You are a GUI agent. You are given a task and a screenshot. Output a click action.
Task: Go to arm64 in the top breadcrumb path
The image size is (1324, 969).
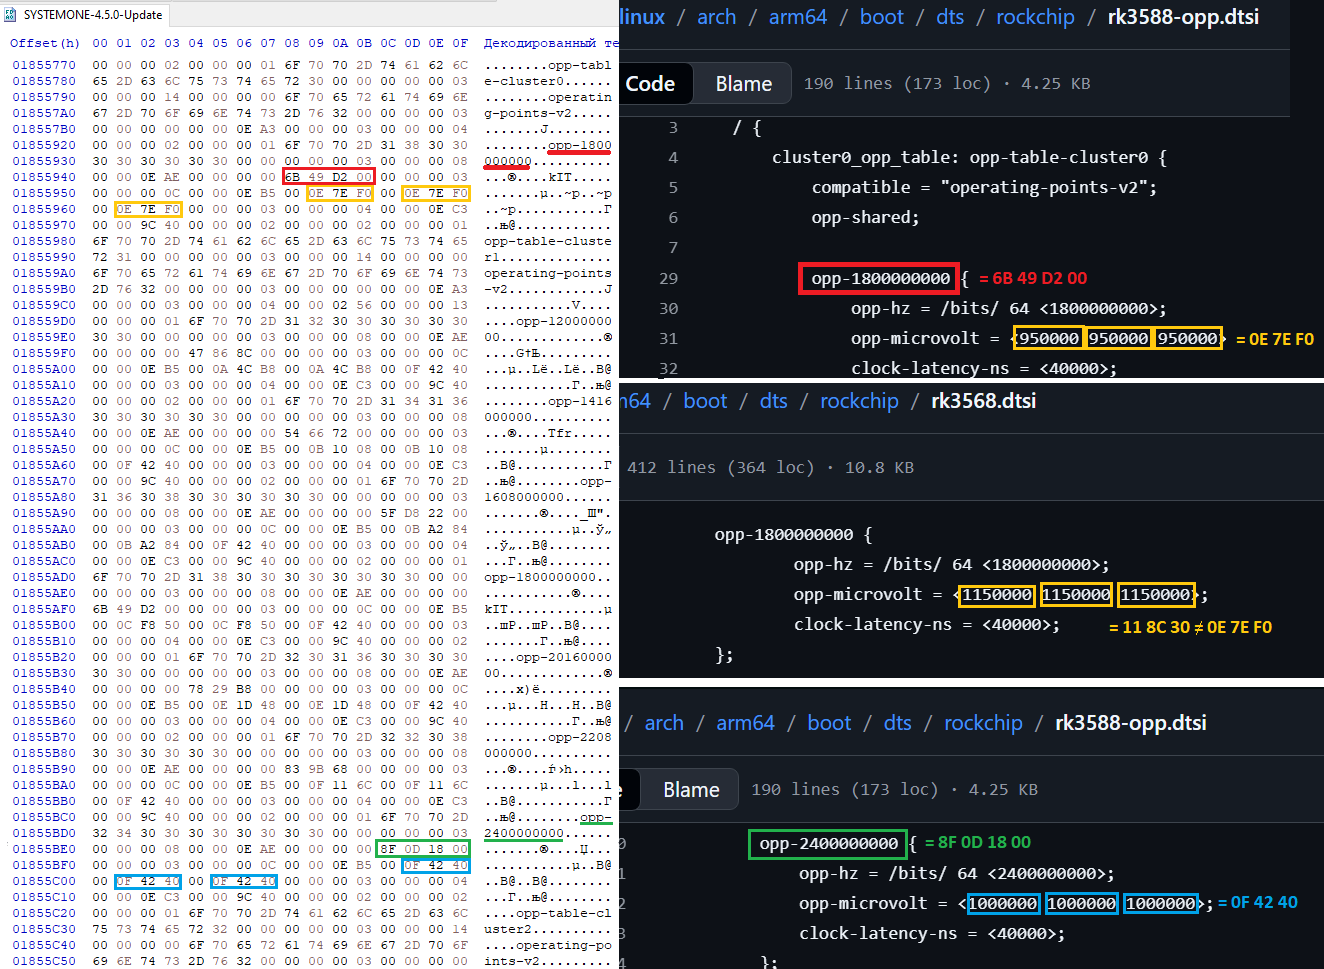[x=797, y=17]
